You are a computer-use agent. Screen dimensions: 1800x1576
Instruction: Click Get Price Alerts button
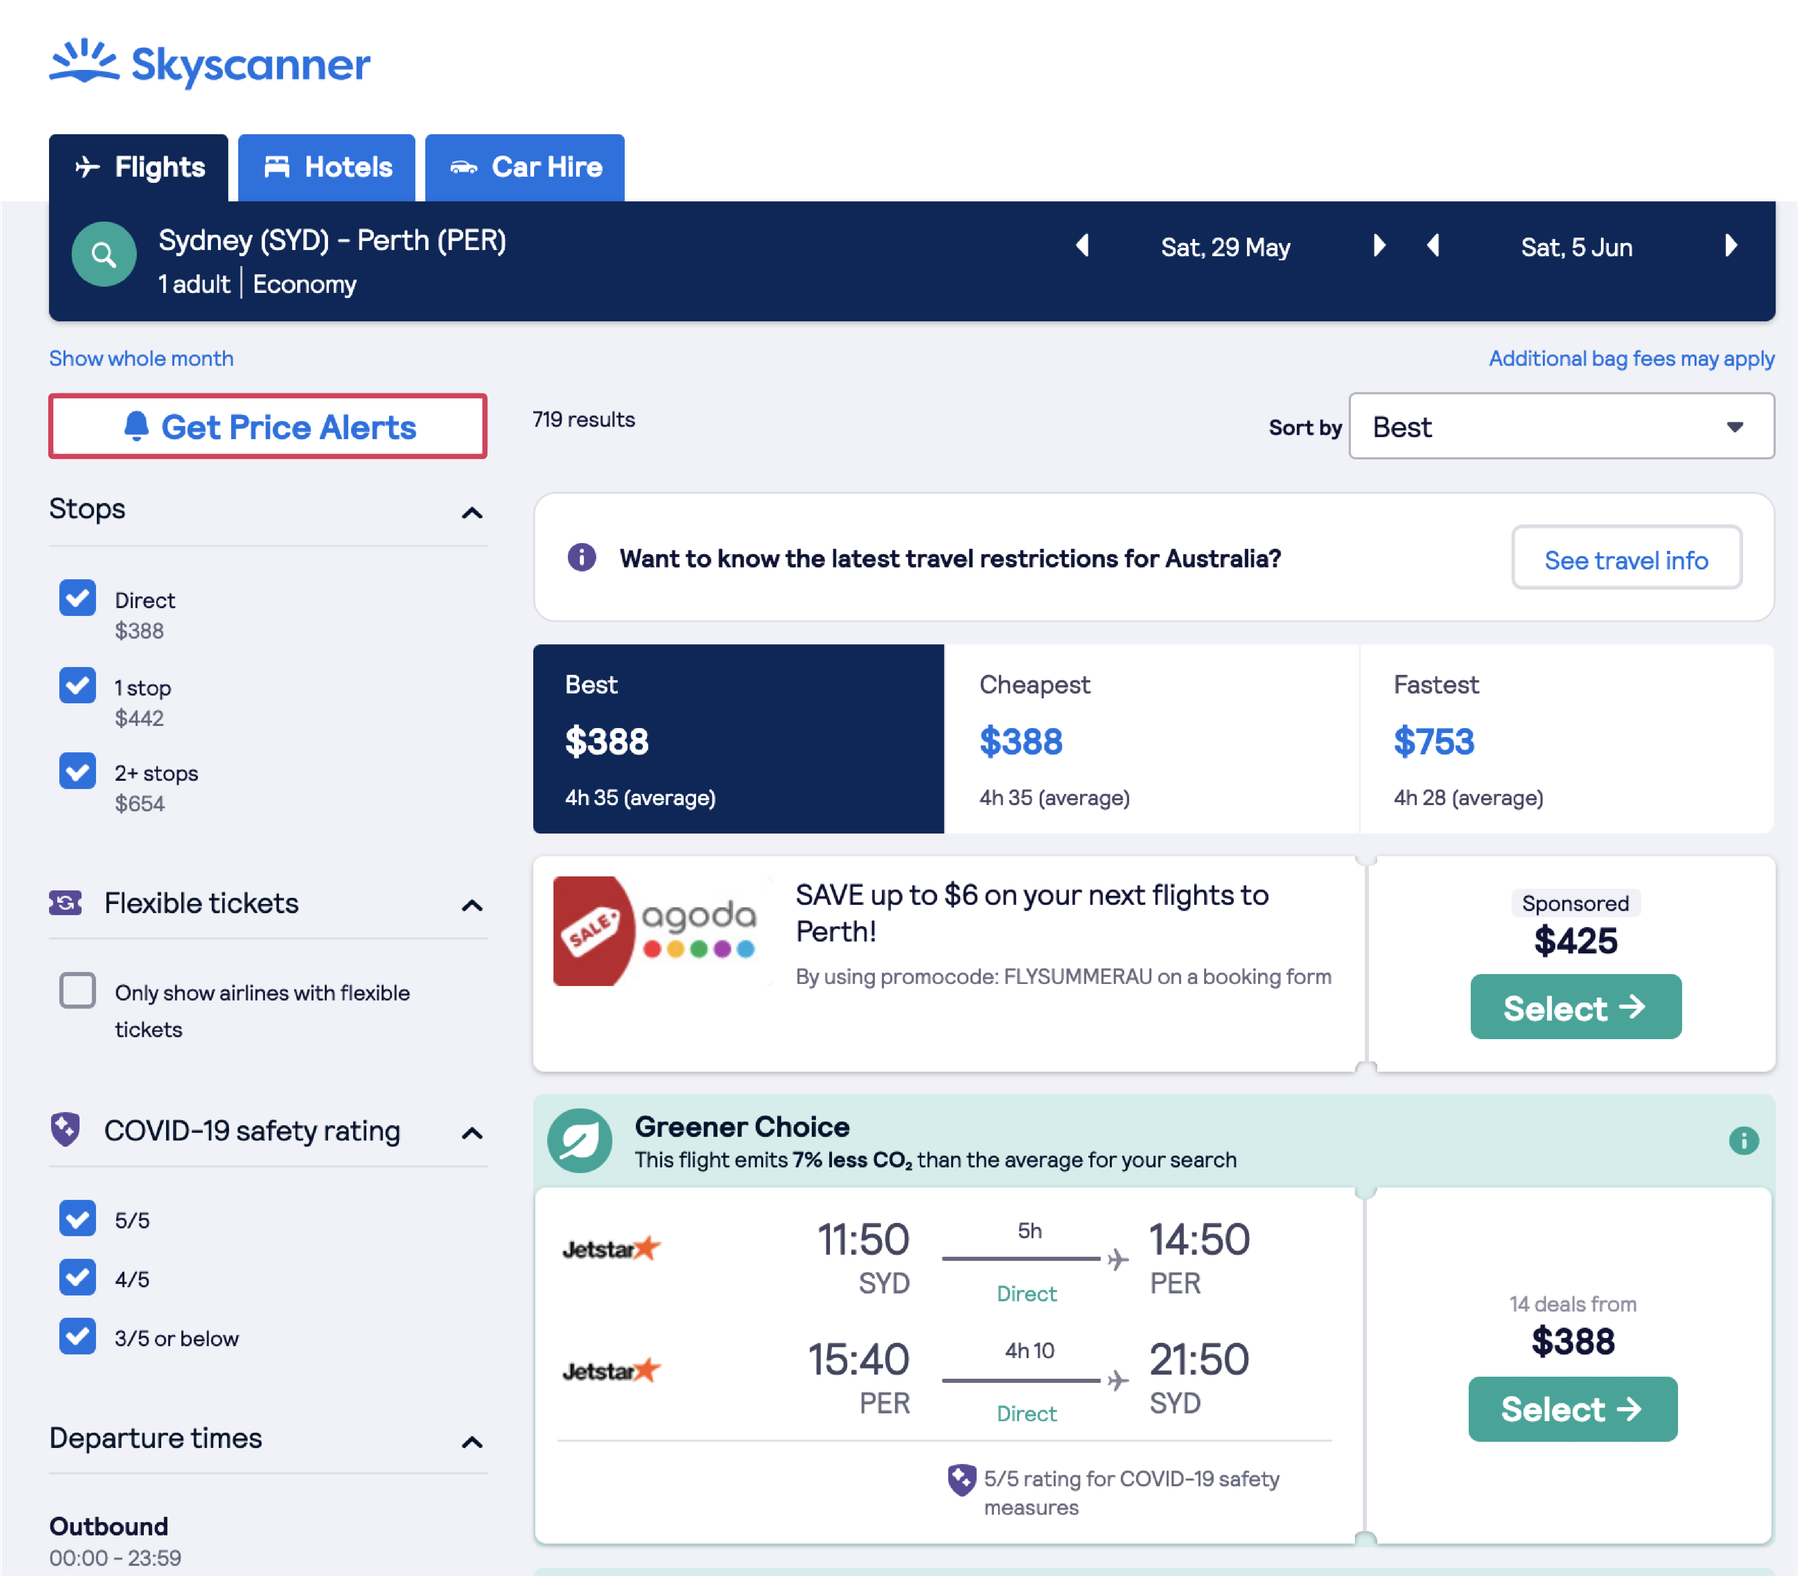coord(268,426)
